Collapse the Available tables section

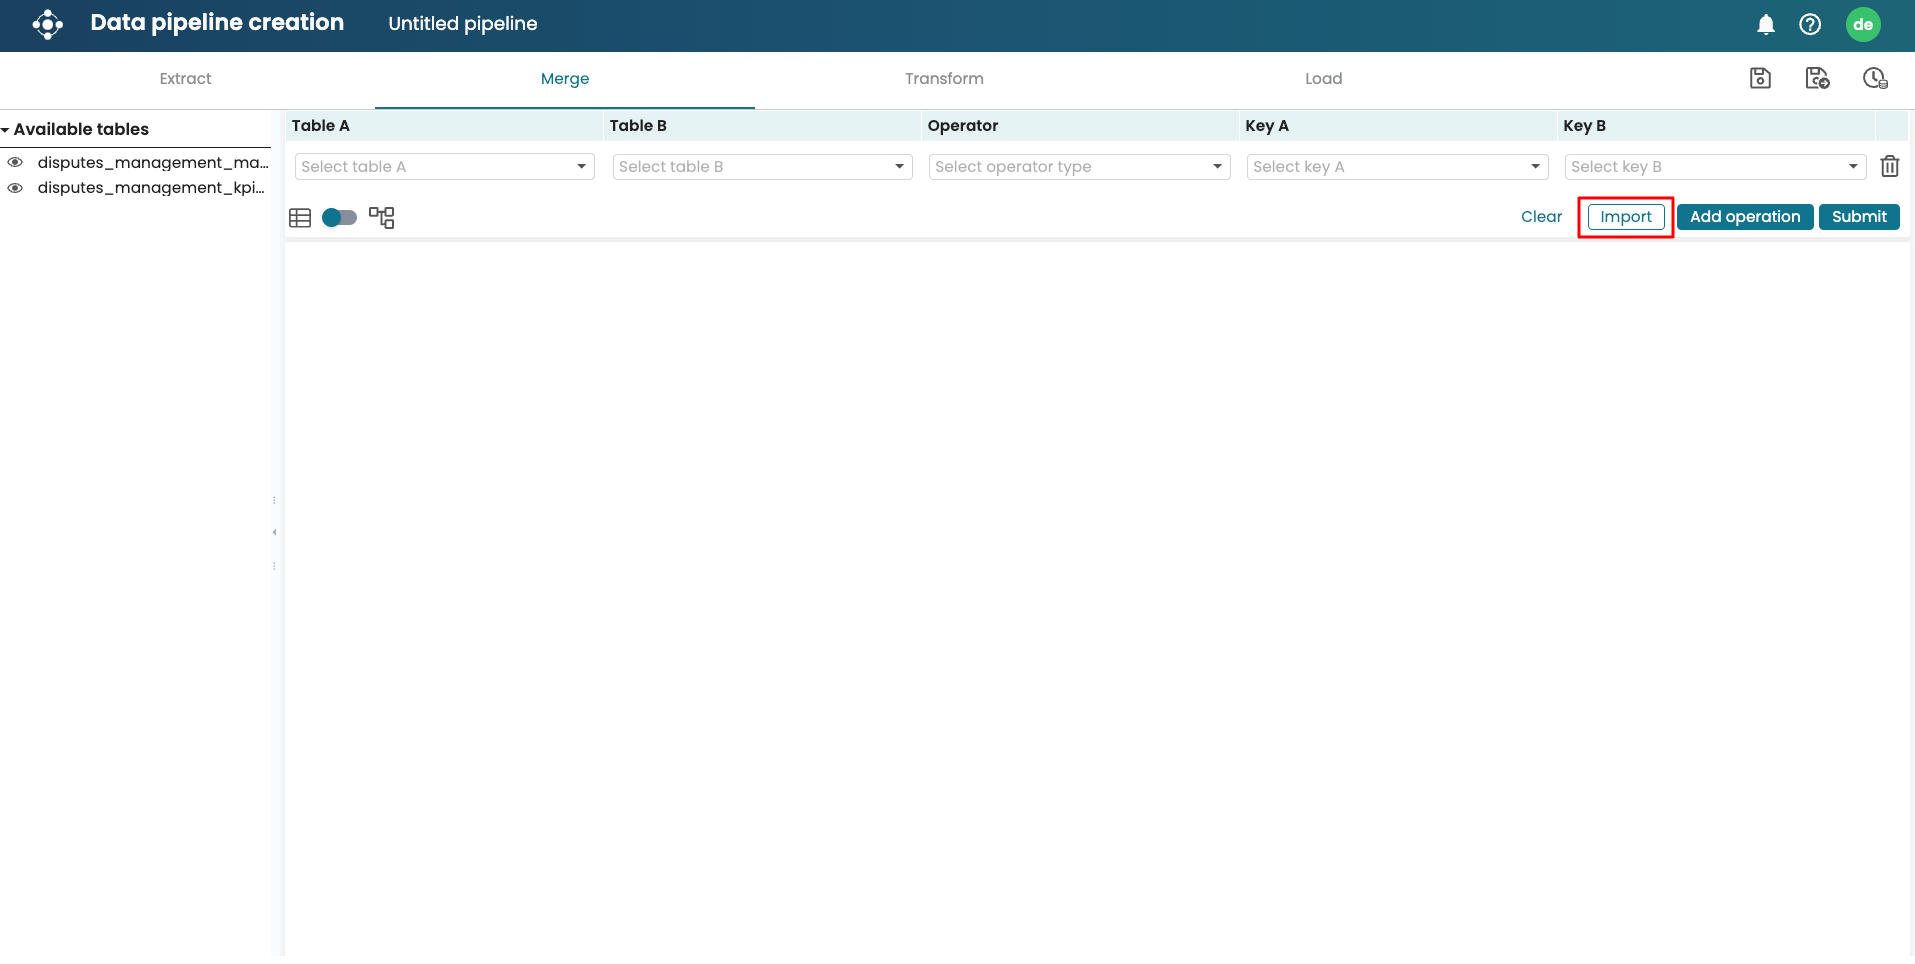click(x=6, y=130)
